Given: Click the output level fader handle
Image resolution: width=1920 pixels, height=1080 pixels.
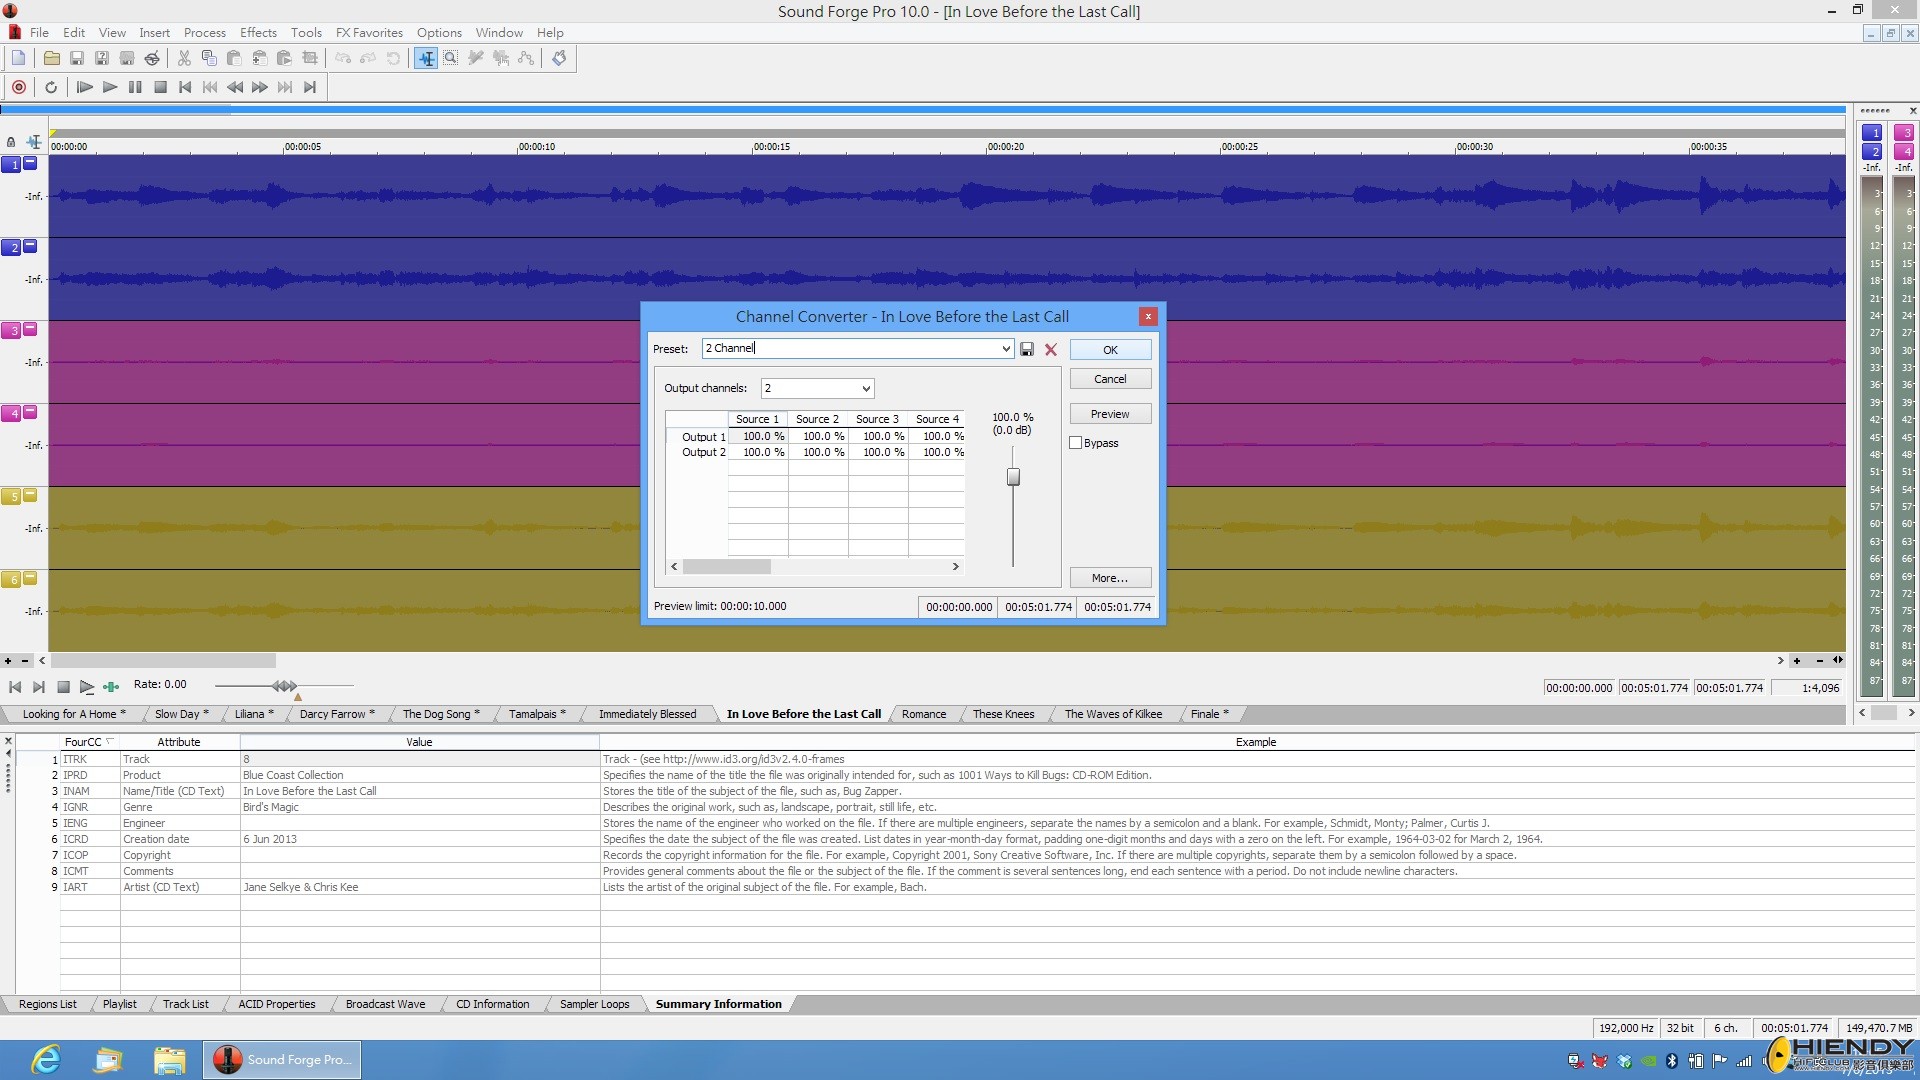Looking at the screenshot, I should [x=1013, y=477].
